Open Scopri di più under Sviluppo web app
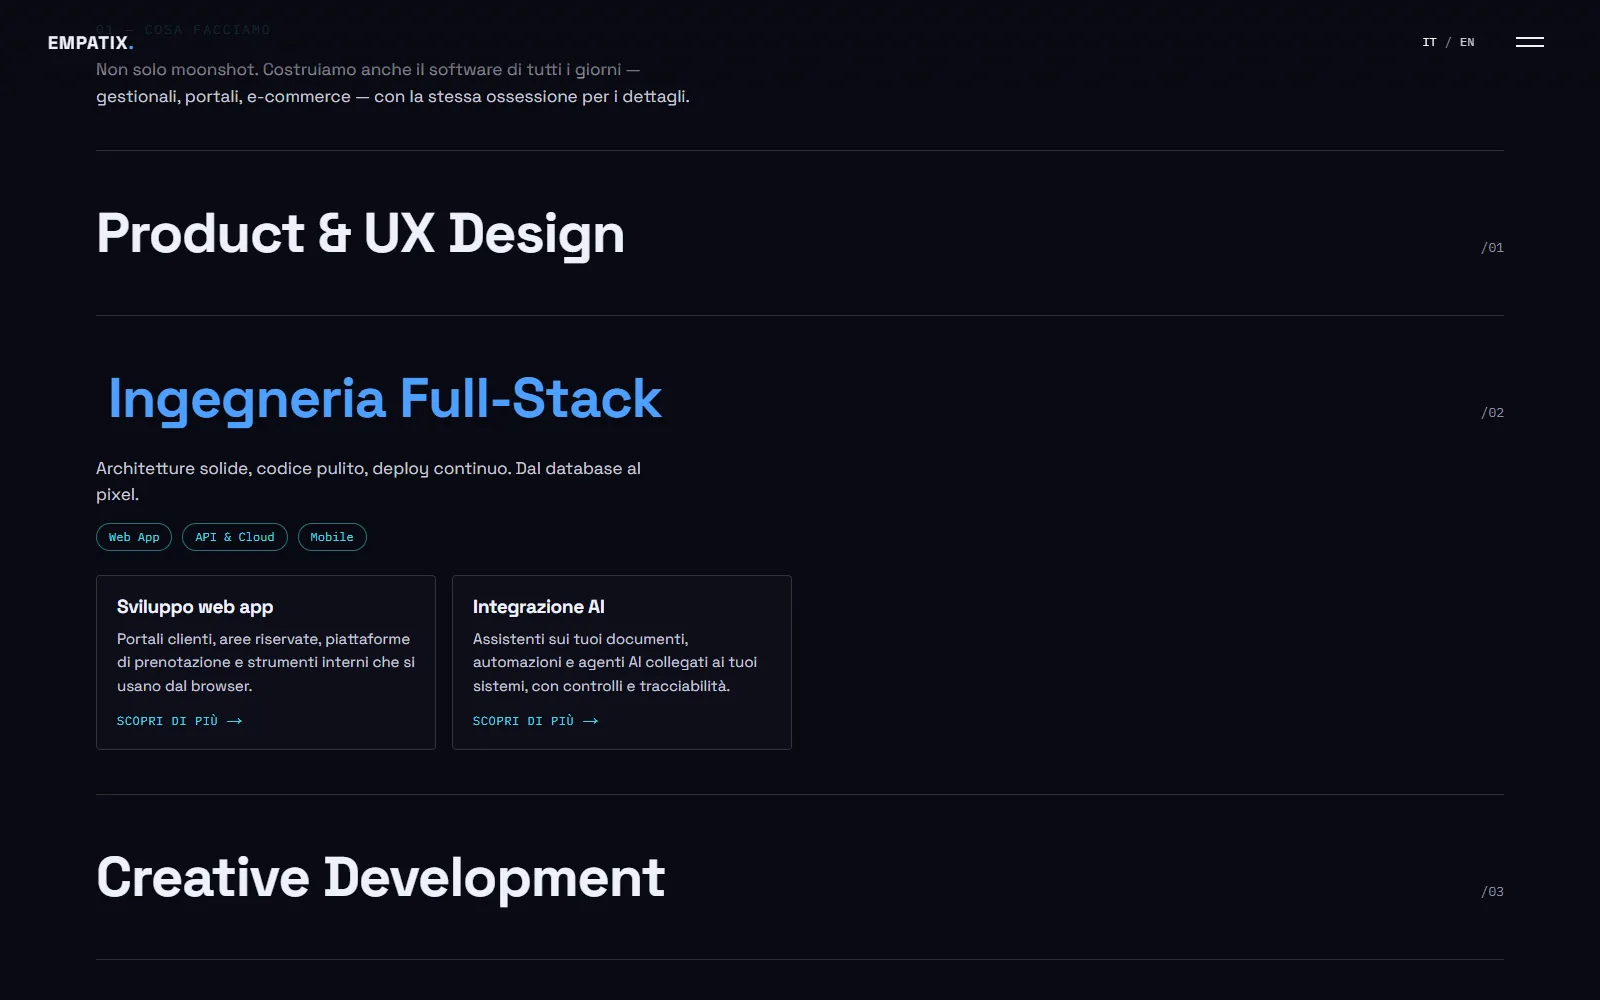This screenshot has width=1600, height=1000. click(x=179, y=721)
